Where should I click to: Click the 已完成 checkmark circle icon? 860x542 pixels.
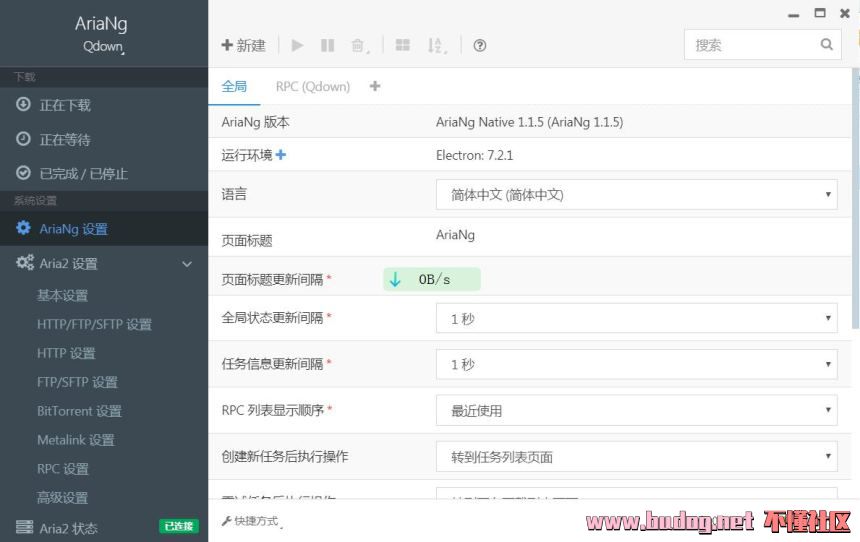click(x=23, y=173)
